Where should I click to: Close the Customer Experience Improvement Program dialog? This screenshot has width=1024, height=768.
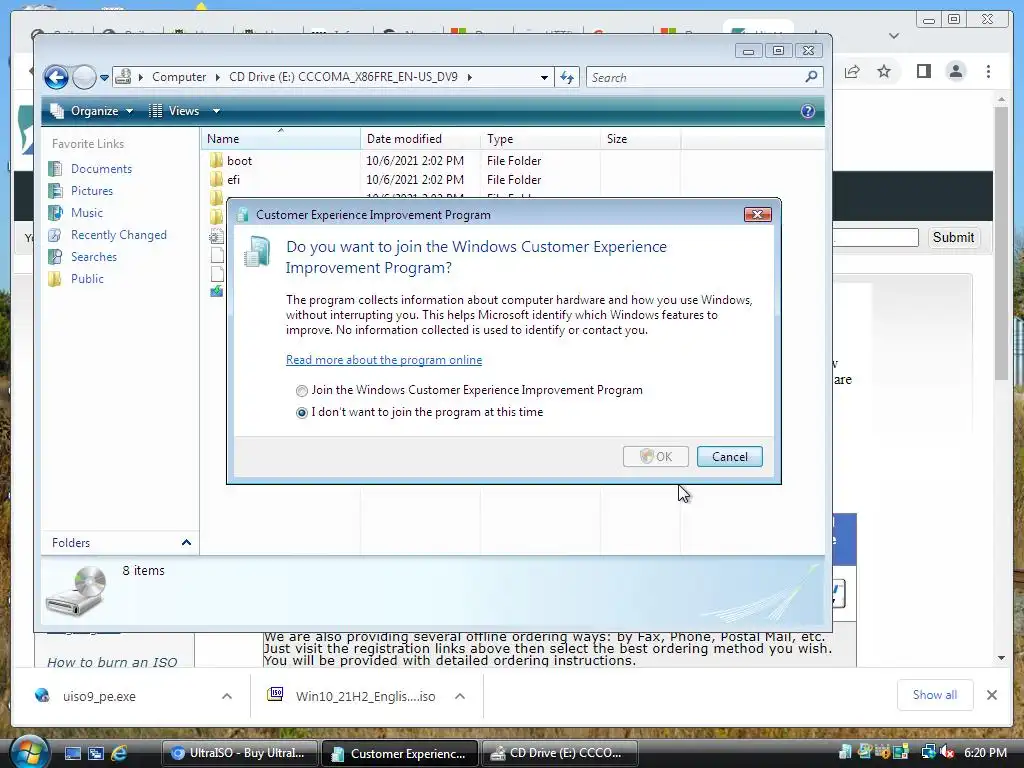758,215
